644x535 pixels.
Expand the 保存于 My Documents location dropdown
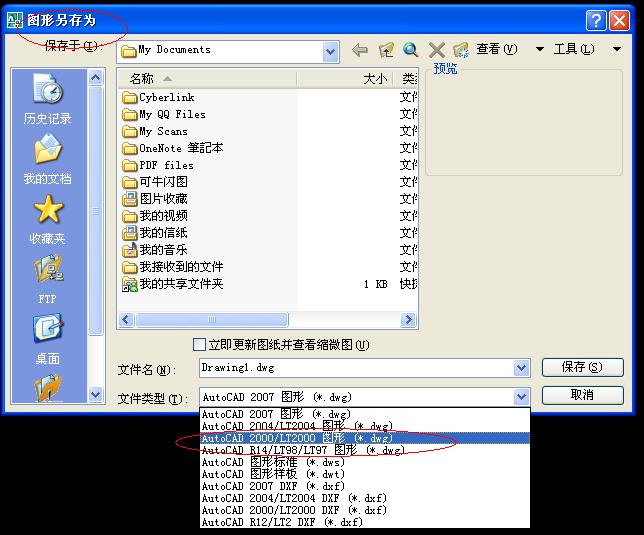(x=331, y=52)
